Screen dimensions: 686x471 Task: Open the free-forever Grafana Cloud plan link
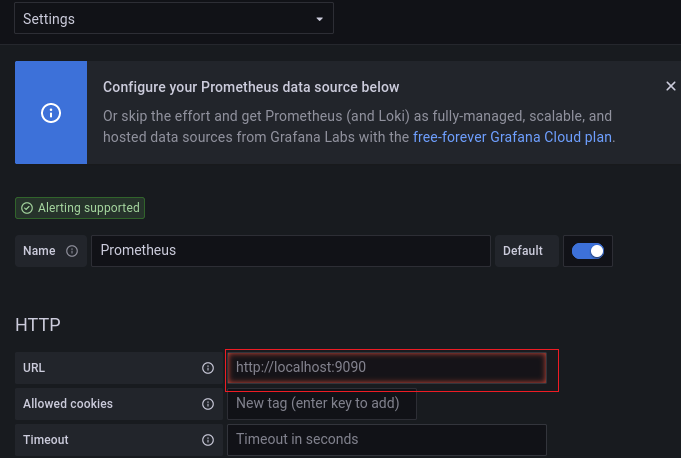pyautogui.click(x=512, y=137)
